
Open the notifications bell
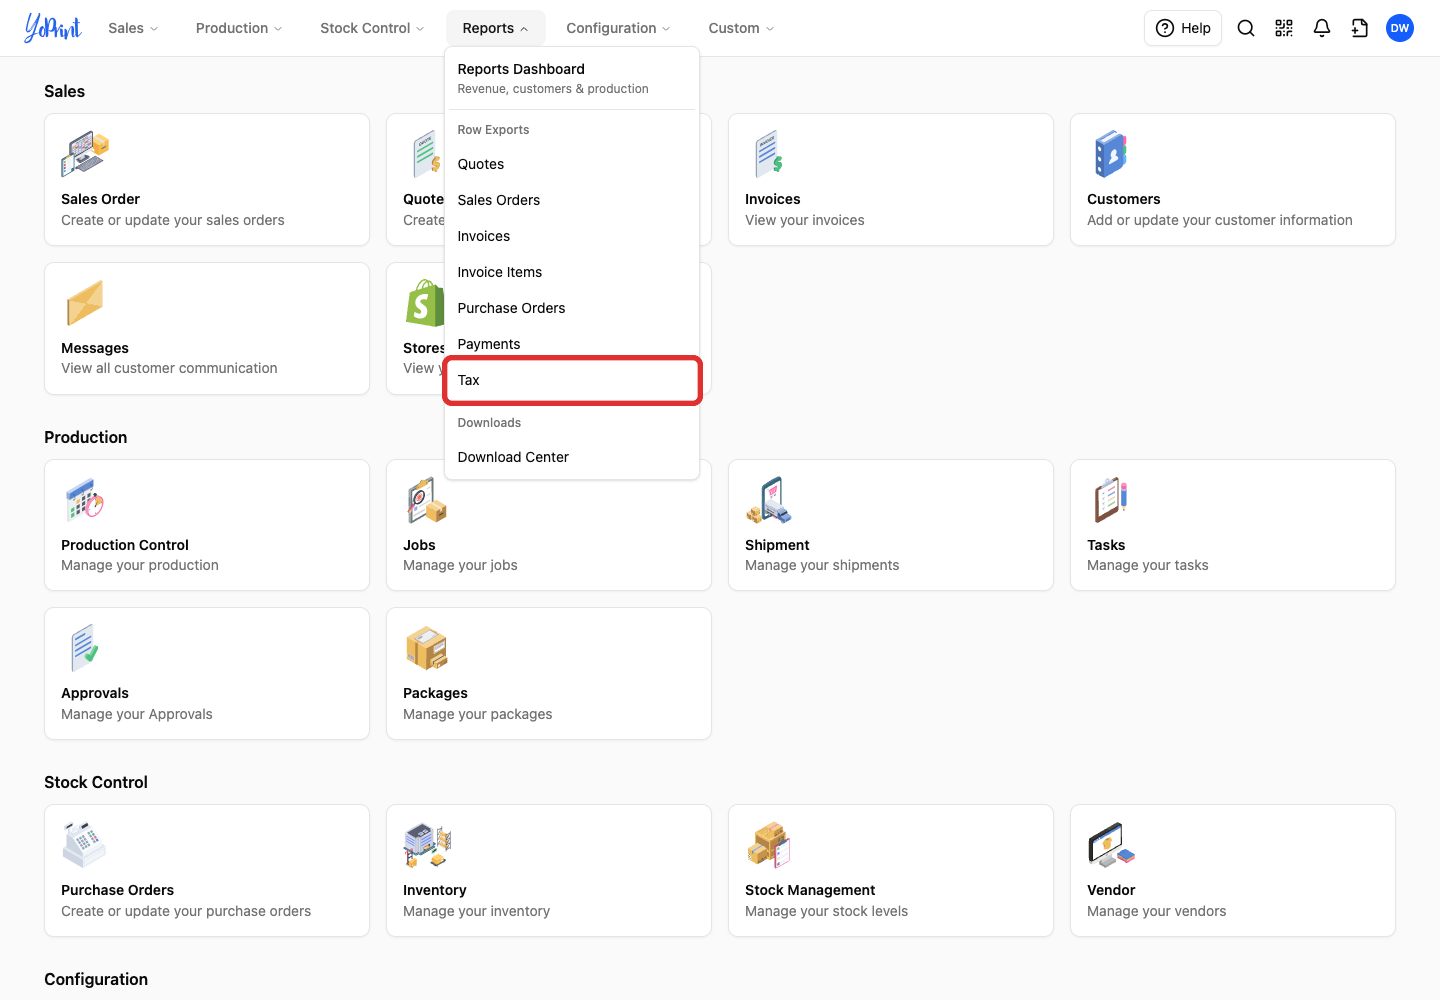(1322, 28)
